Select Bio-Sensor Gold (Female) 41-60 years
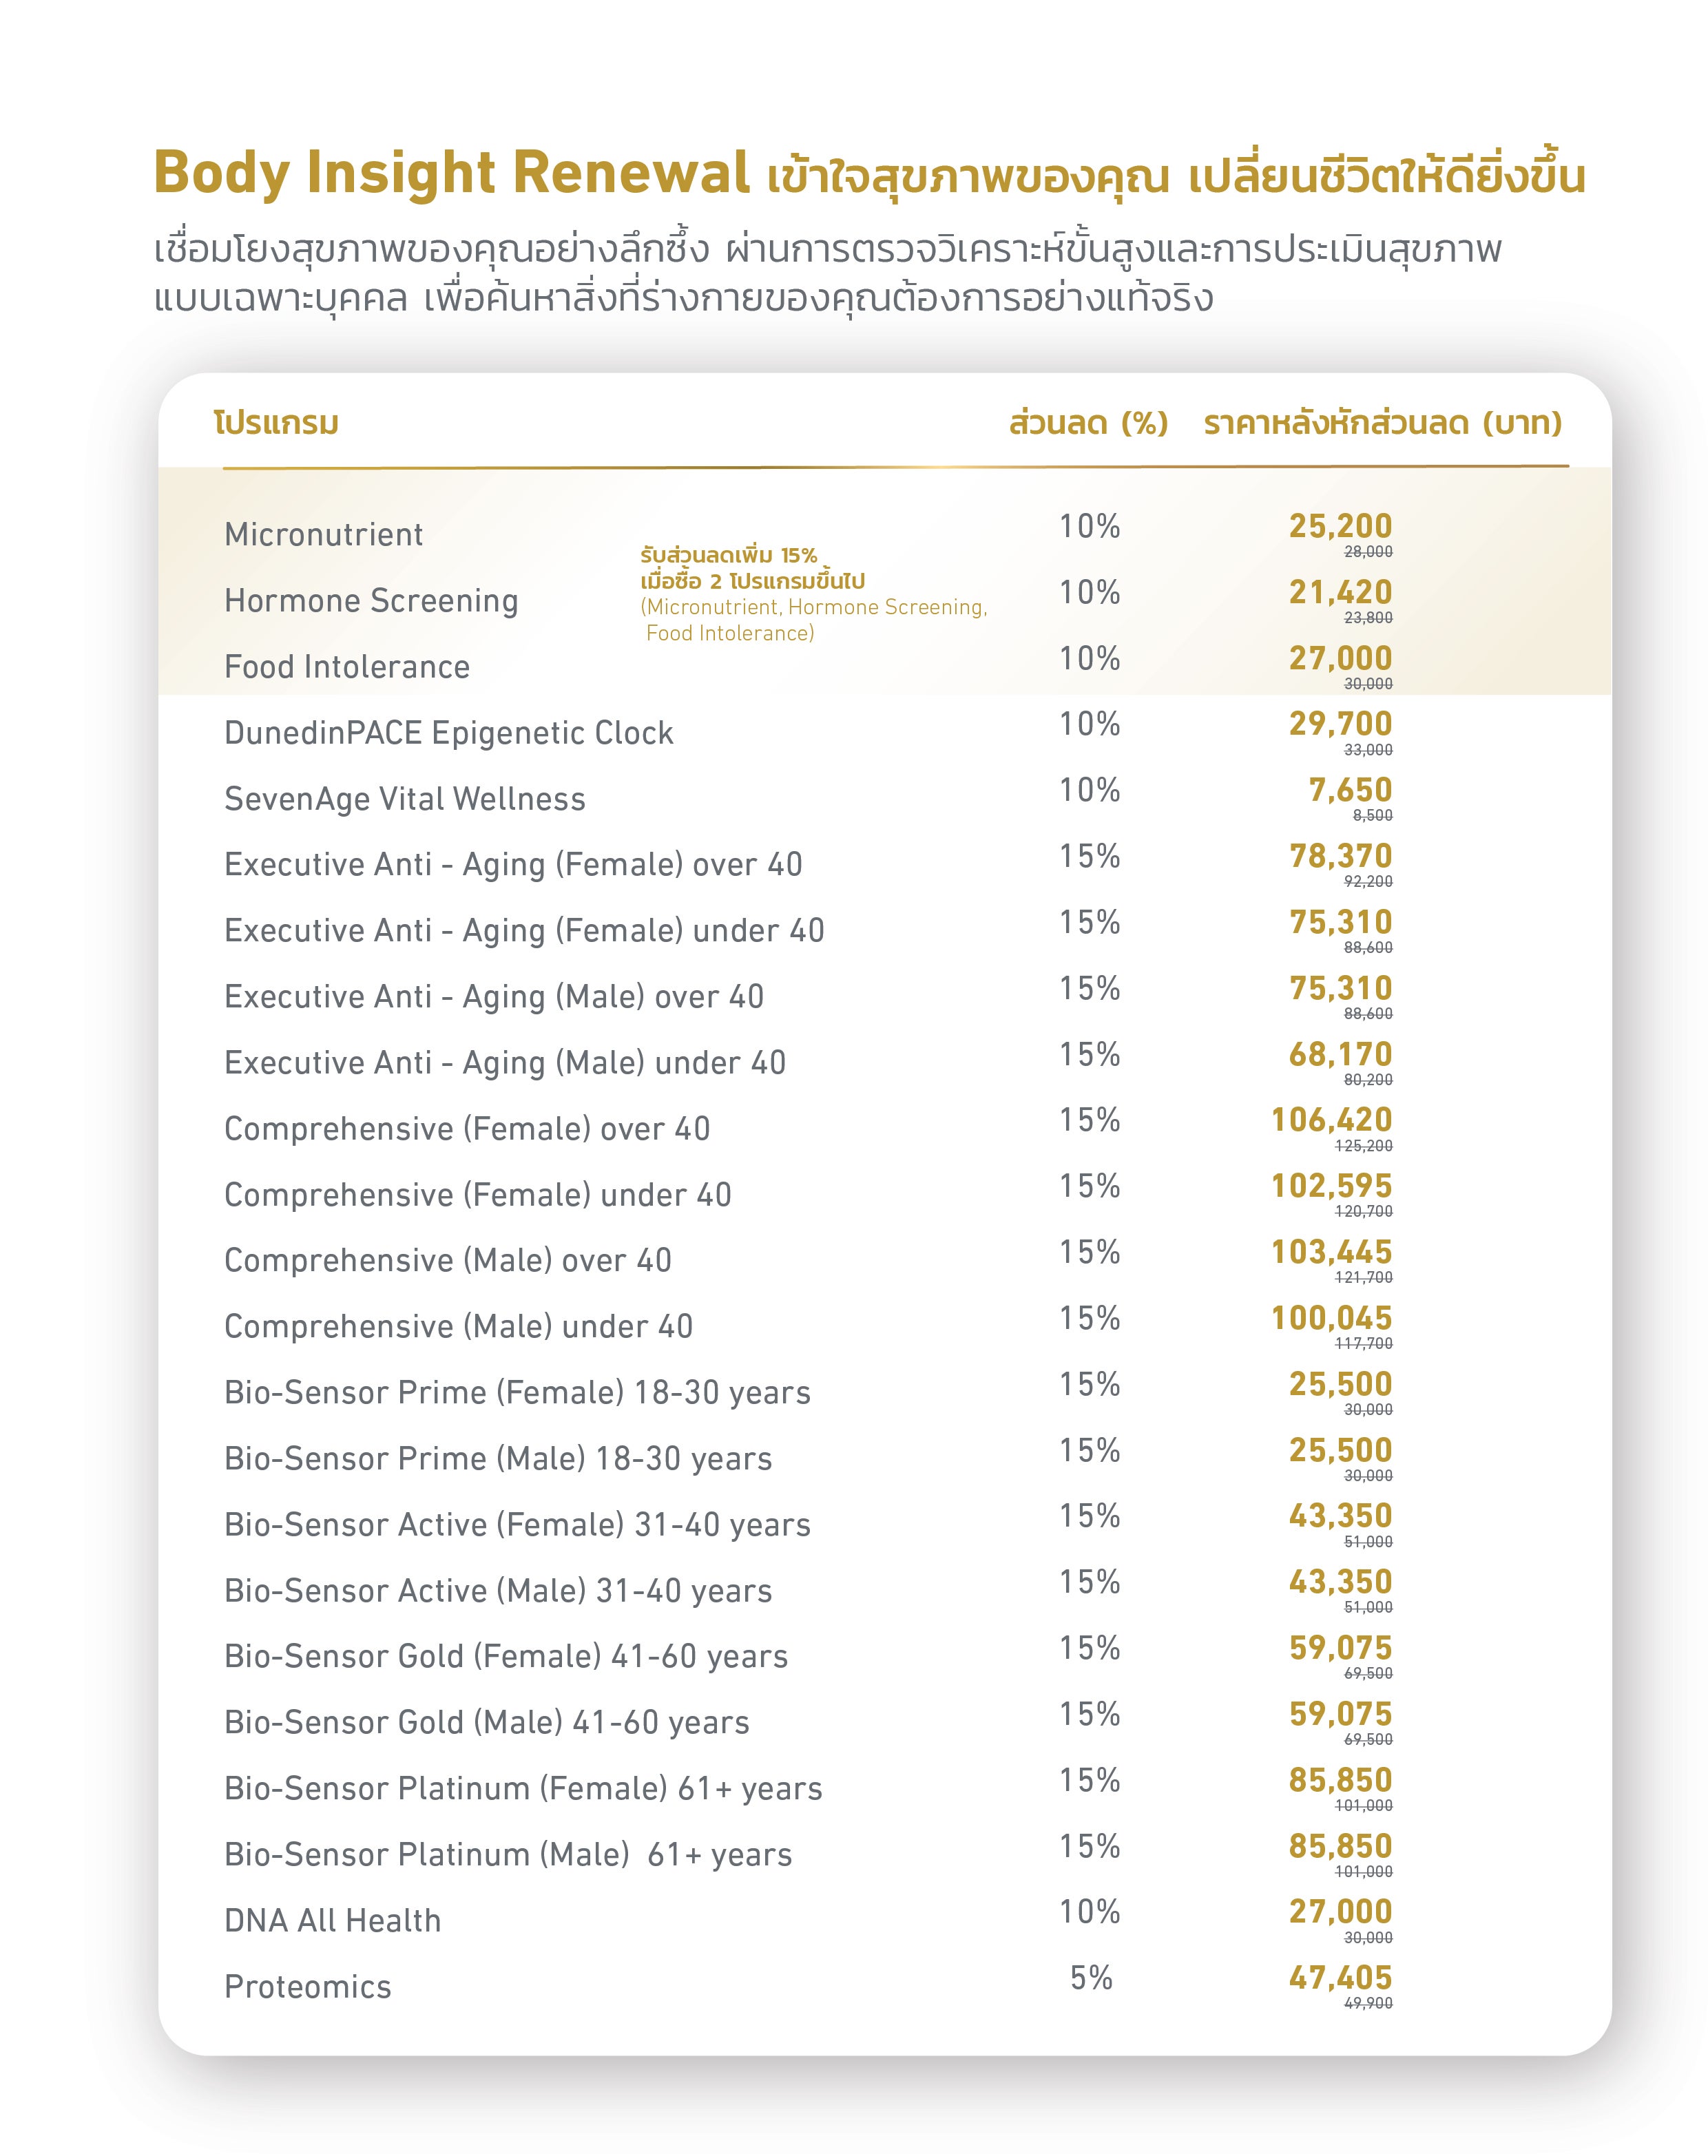Image resolution: width=1708 pixels, height=2156 pixels. 506,1657
